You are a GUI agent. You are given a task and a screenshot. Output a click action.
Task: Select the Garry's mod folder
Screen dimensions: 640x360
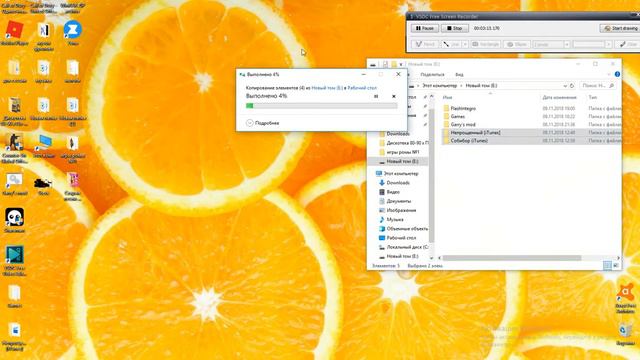(x=463, y=124)
